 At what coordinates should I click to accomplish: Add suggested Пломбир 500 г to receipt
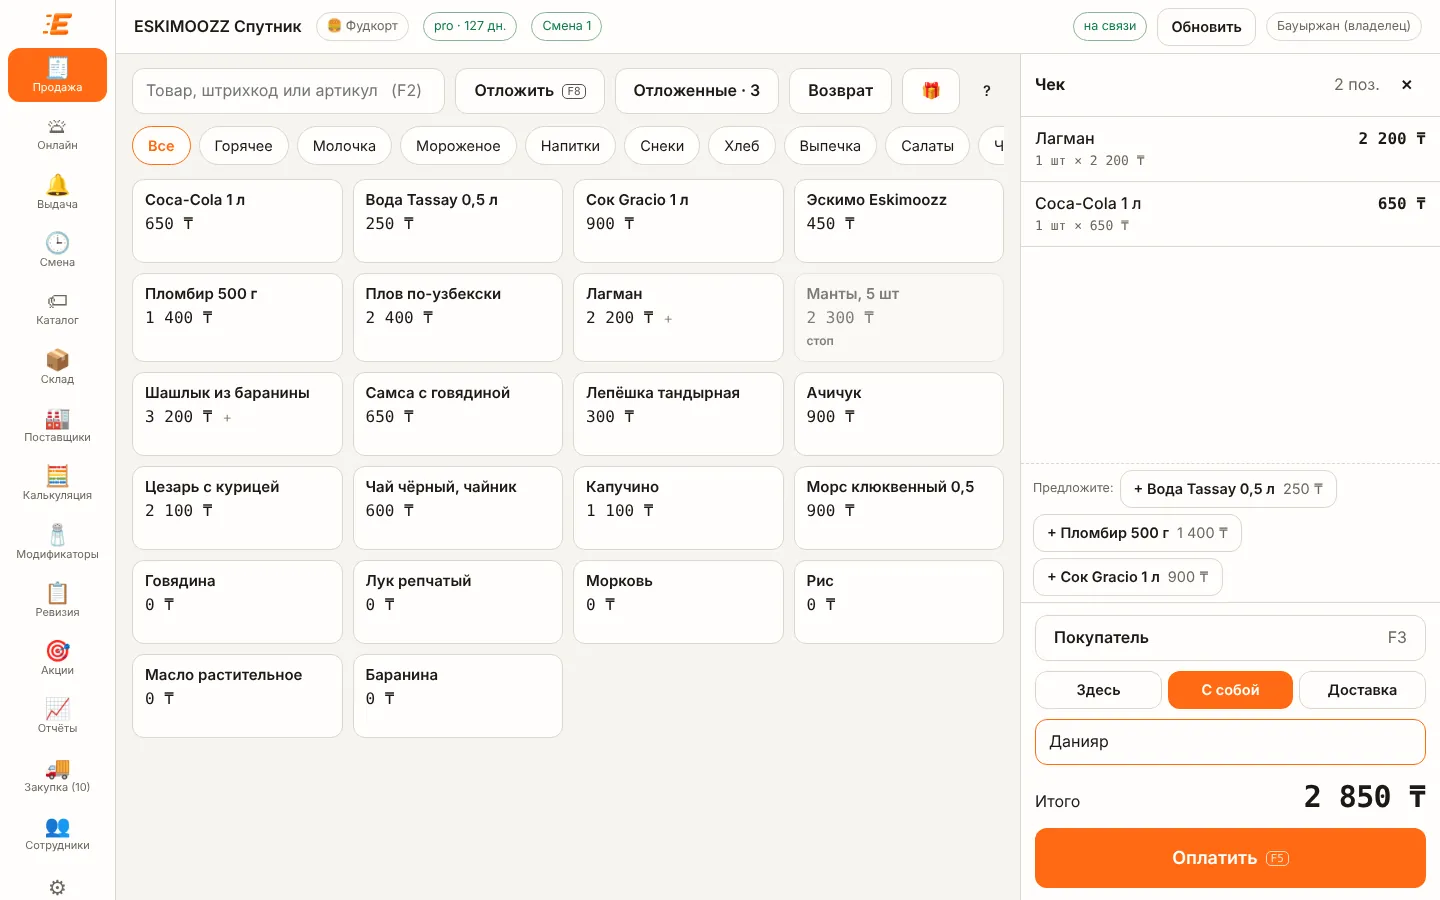1137,533
